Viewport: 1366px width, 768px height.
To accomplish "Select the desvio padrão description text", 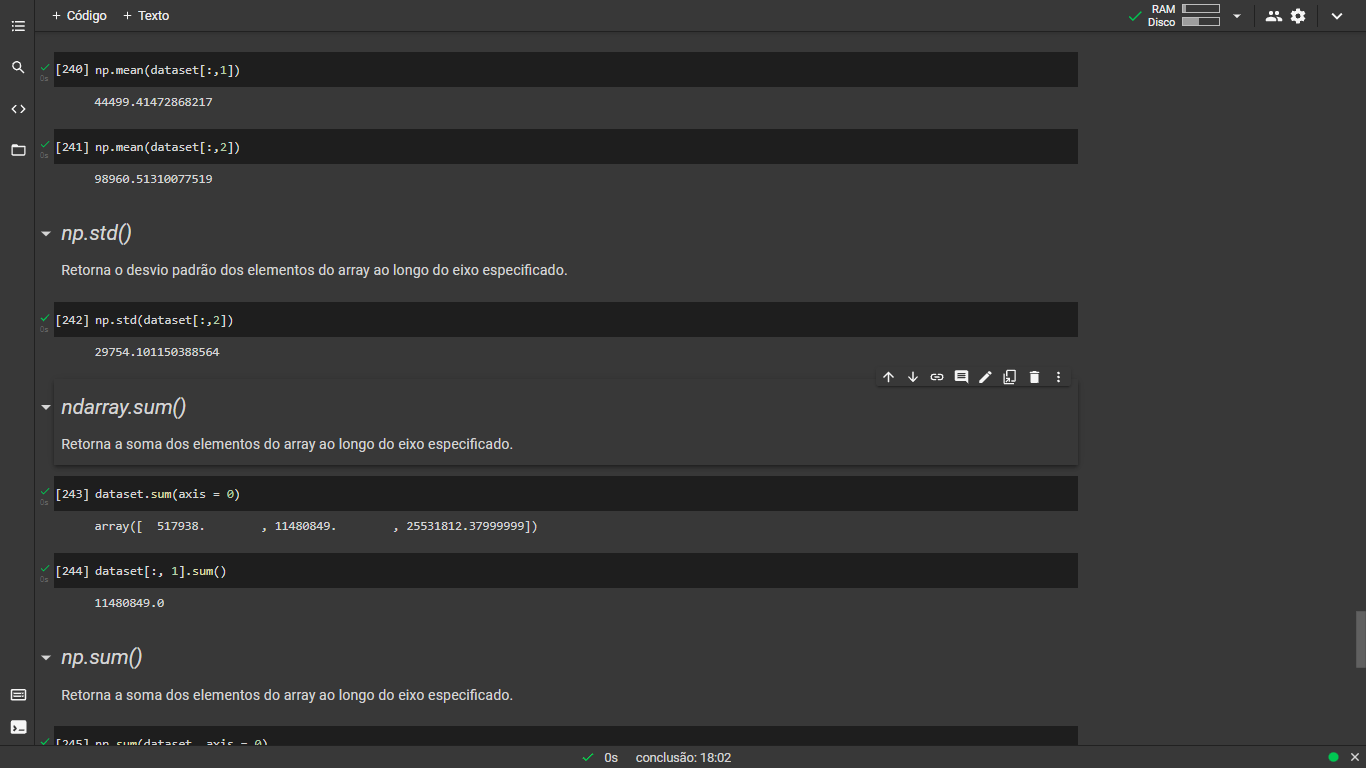I will pos(314,270).
